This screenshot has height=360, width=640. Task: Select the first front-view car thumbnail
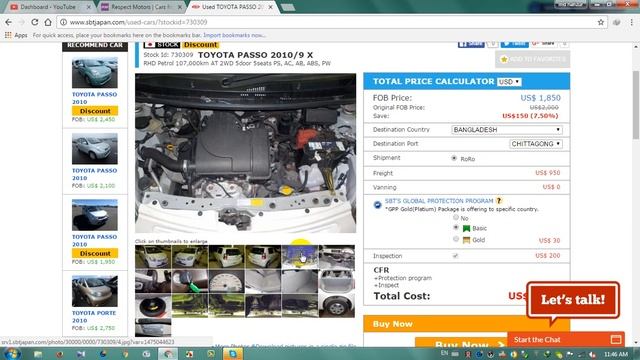click(153, 256)
